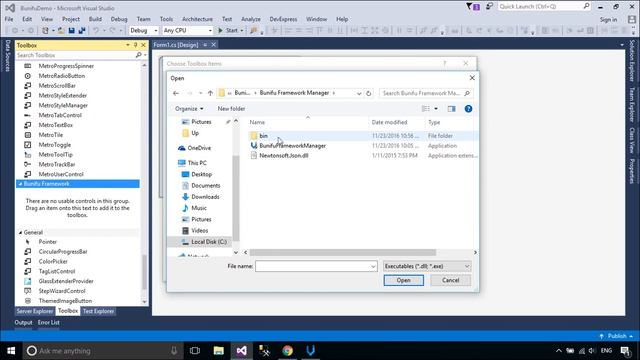Open the Project menu
The width and height of the screenshot is (640, 360).
tap(71, 19)
